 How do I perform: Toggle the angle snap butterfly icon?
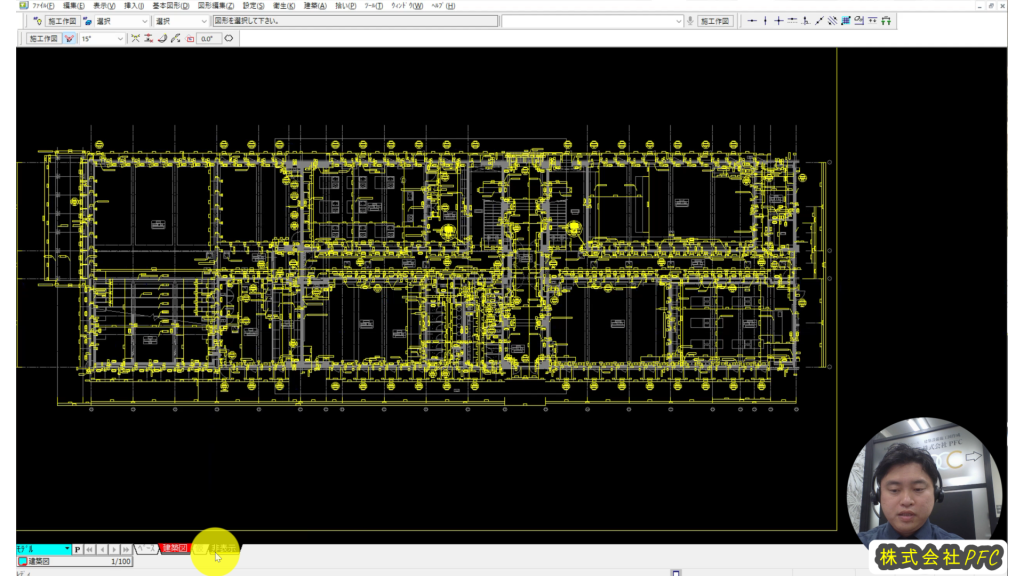click(70, 39)
